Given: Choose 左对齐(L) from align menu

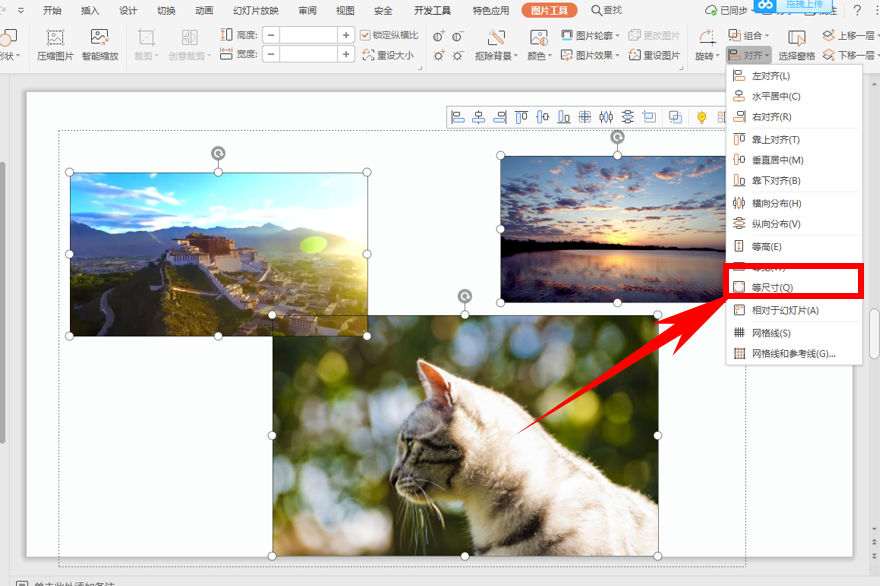Looking at the screenshot, I should (x=794, y=76).
